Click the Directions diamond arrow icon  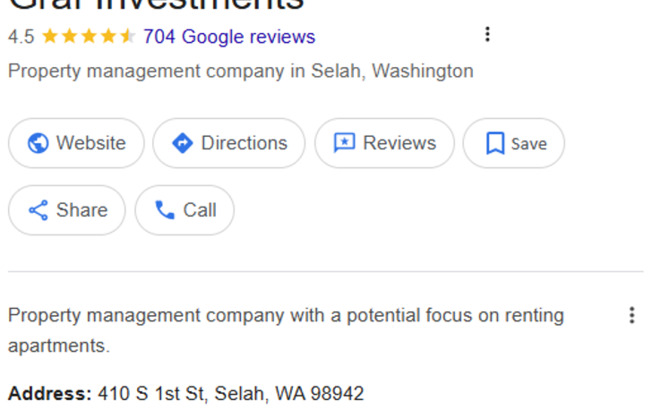pyautogui.click(x=182, y=143)
